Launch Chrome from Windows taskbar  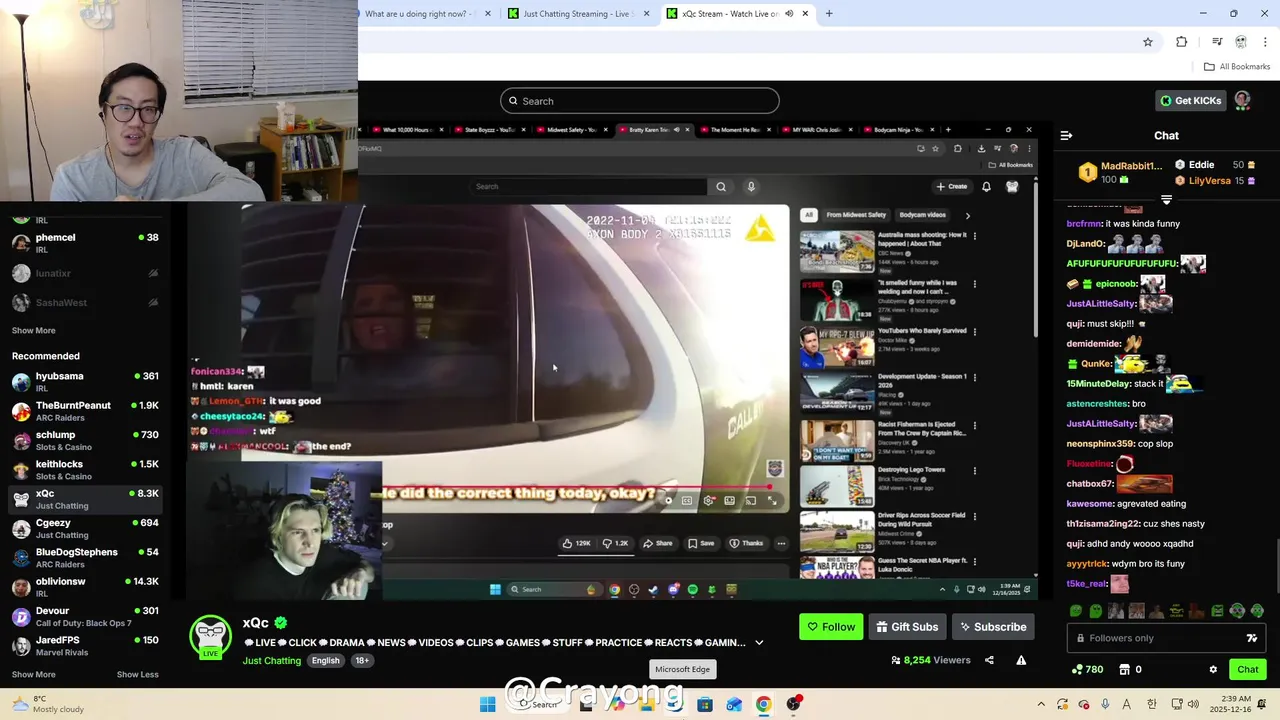763,704
